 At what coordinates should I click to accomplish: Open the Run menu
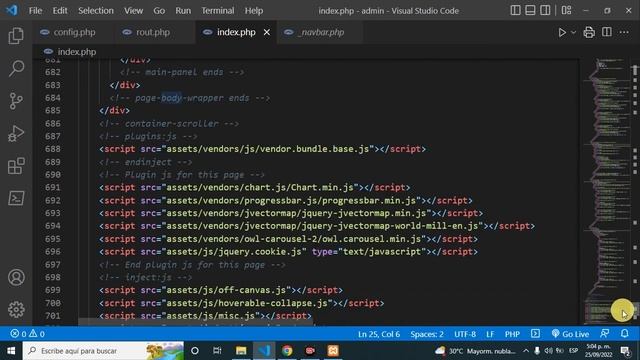(183, 11)
